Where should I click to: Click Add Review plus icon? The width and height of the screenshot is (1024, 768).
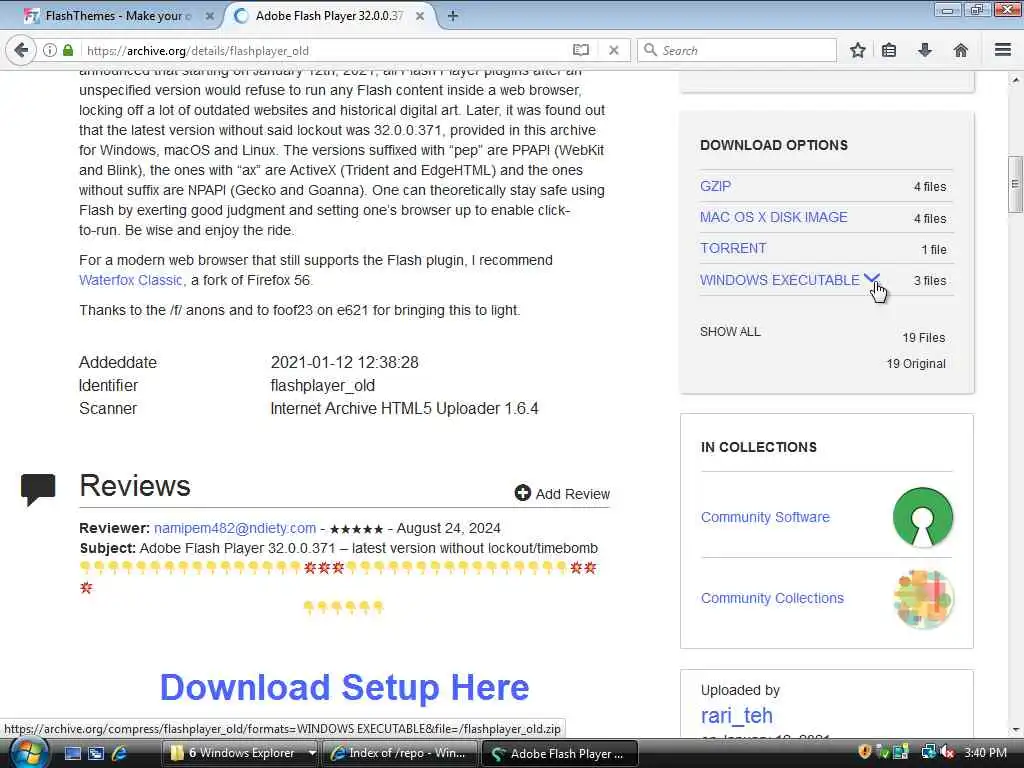[x=522, y=493]
